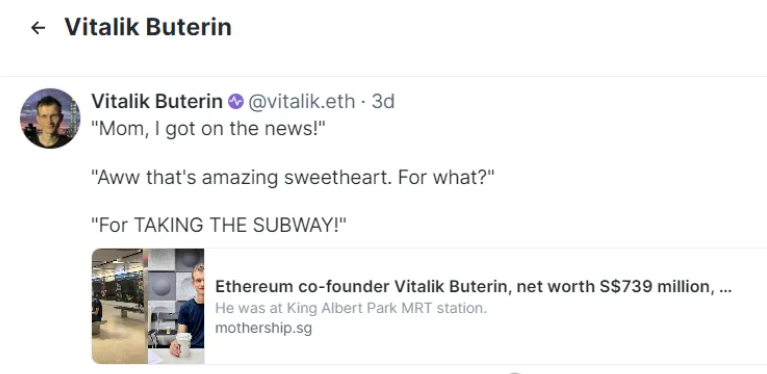Click the word "SUBWAY!" in the post

tap(299, 225)
